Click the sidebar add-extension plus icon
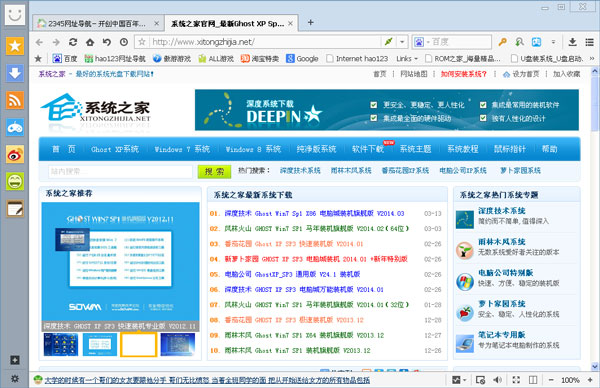 [x=15, y=360]
